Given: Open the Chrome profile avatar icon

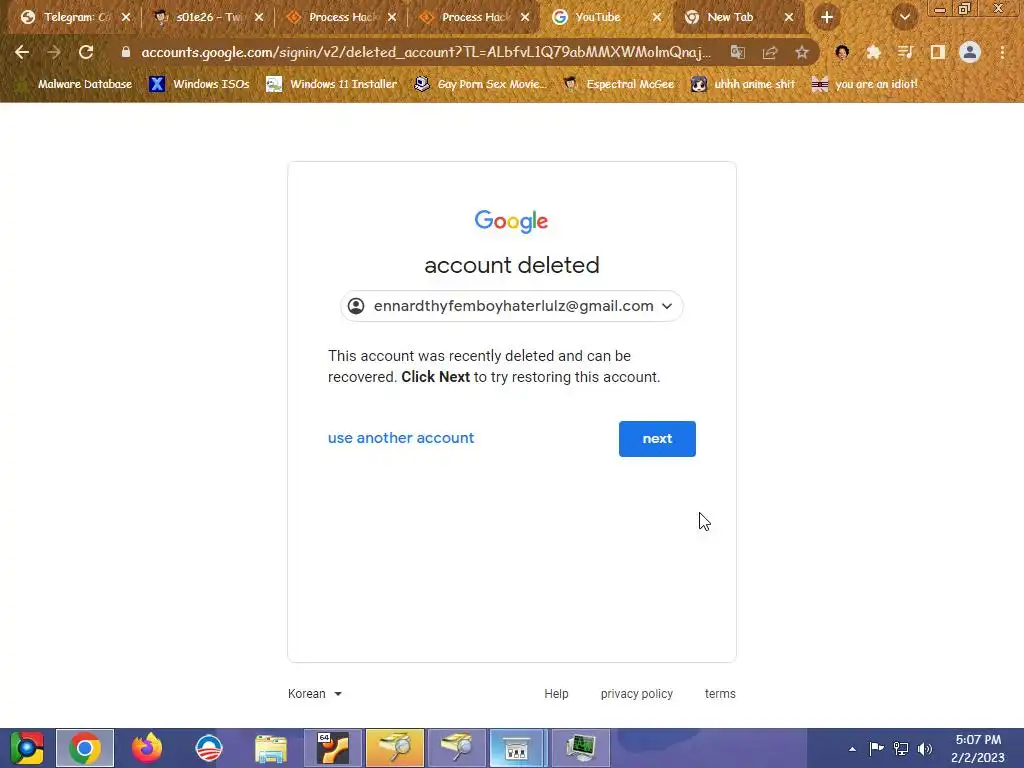Looking at the screenshot, I should tap(970, 52).
